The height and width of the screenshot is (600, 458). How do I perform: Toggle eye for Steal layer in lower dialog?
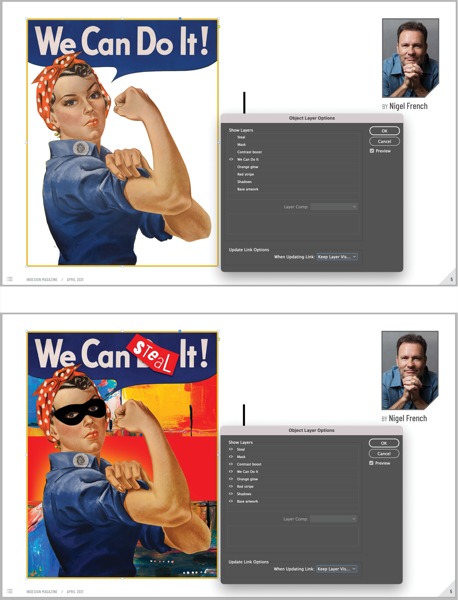pos(231,449)
